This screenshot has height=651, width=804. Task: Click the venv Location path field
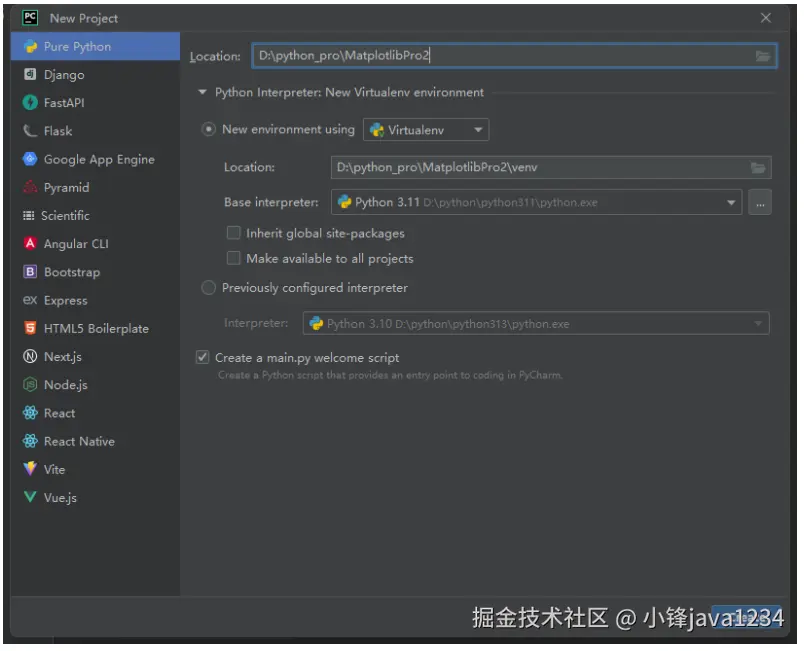[551, 168]
